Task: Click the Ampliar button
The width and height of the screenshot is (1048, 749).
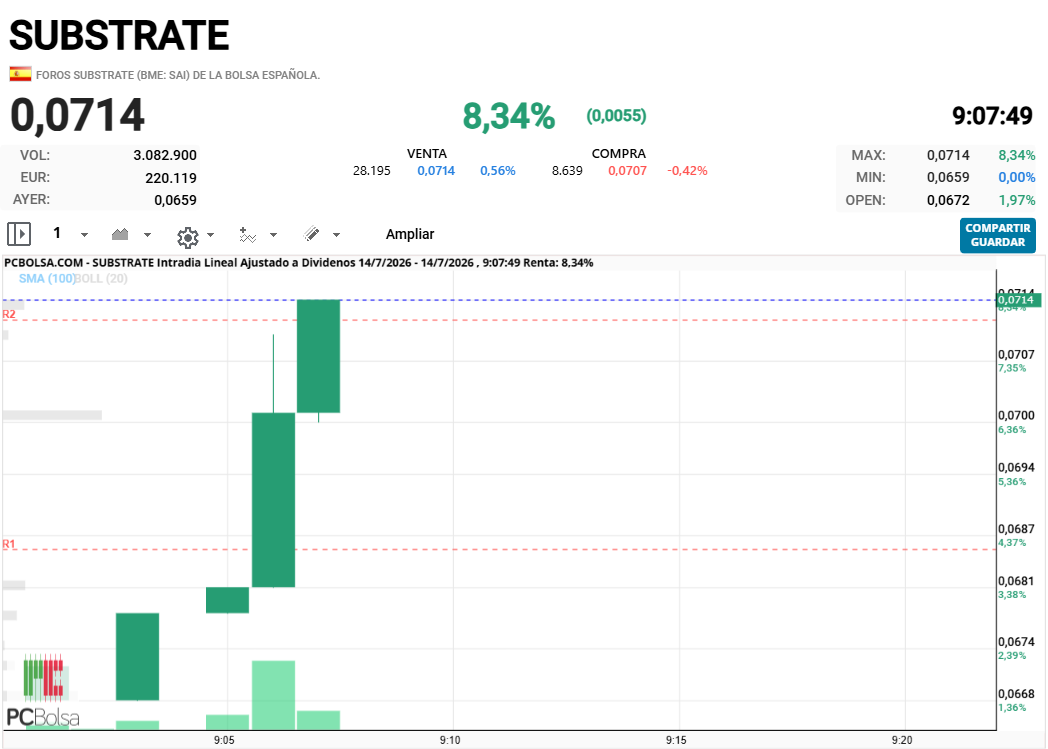Action: (x=410, y=234)
